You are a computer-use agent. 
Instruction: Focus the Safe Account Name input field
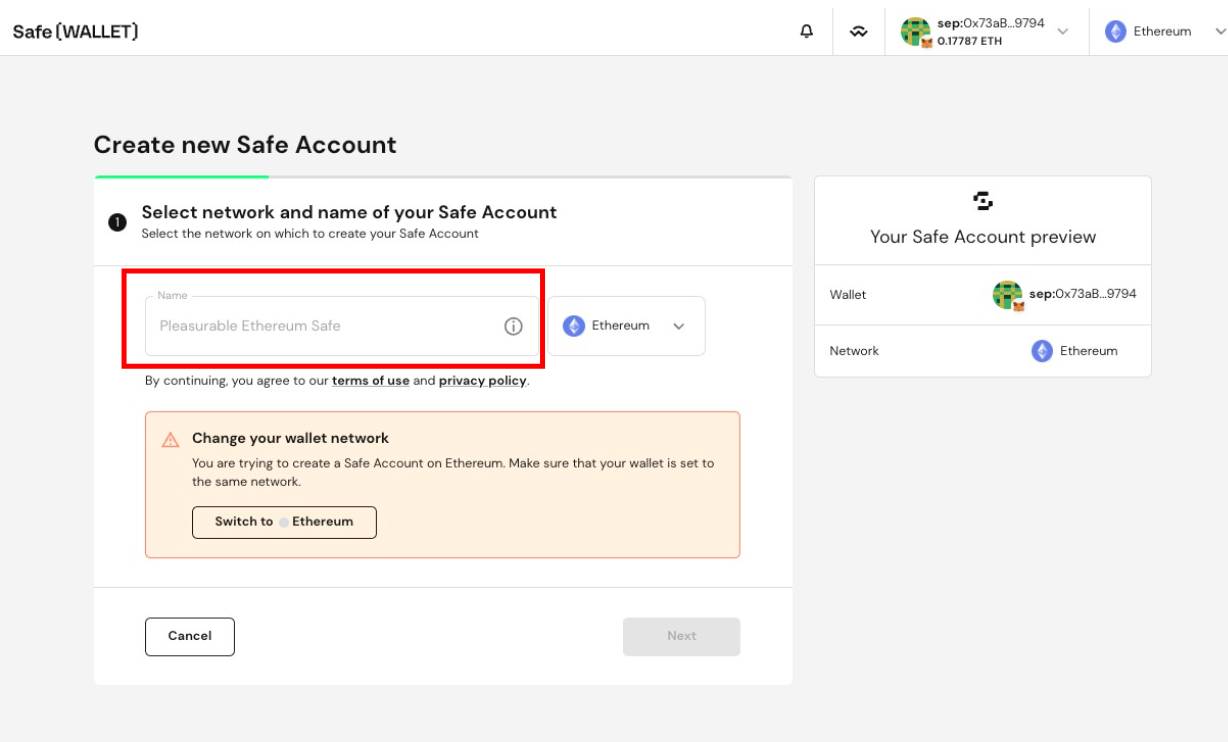coord(342,326)
